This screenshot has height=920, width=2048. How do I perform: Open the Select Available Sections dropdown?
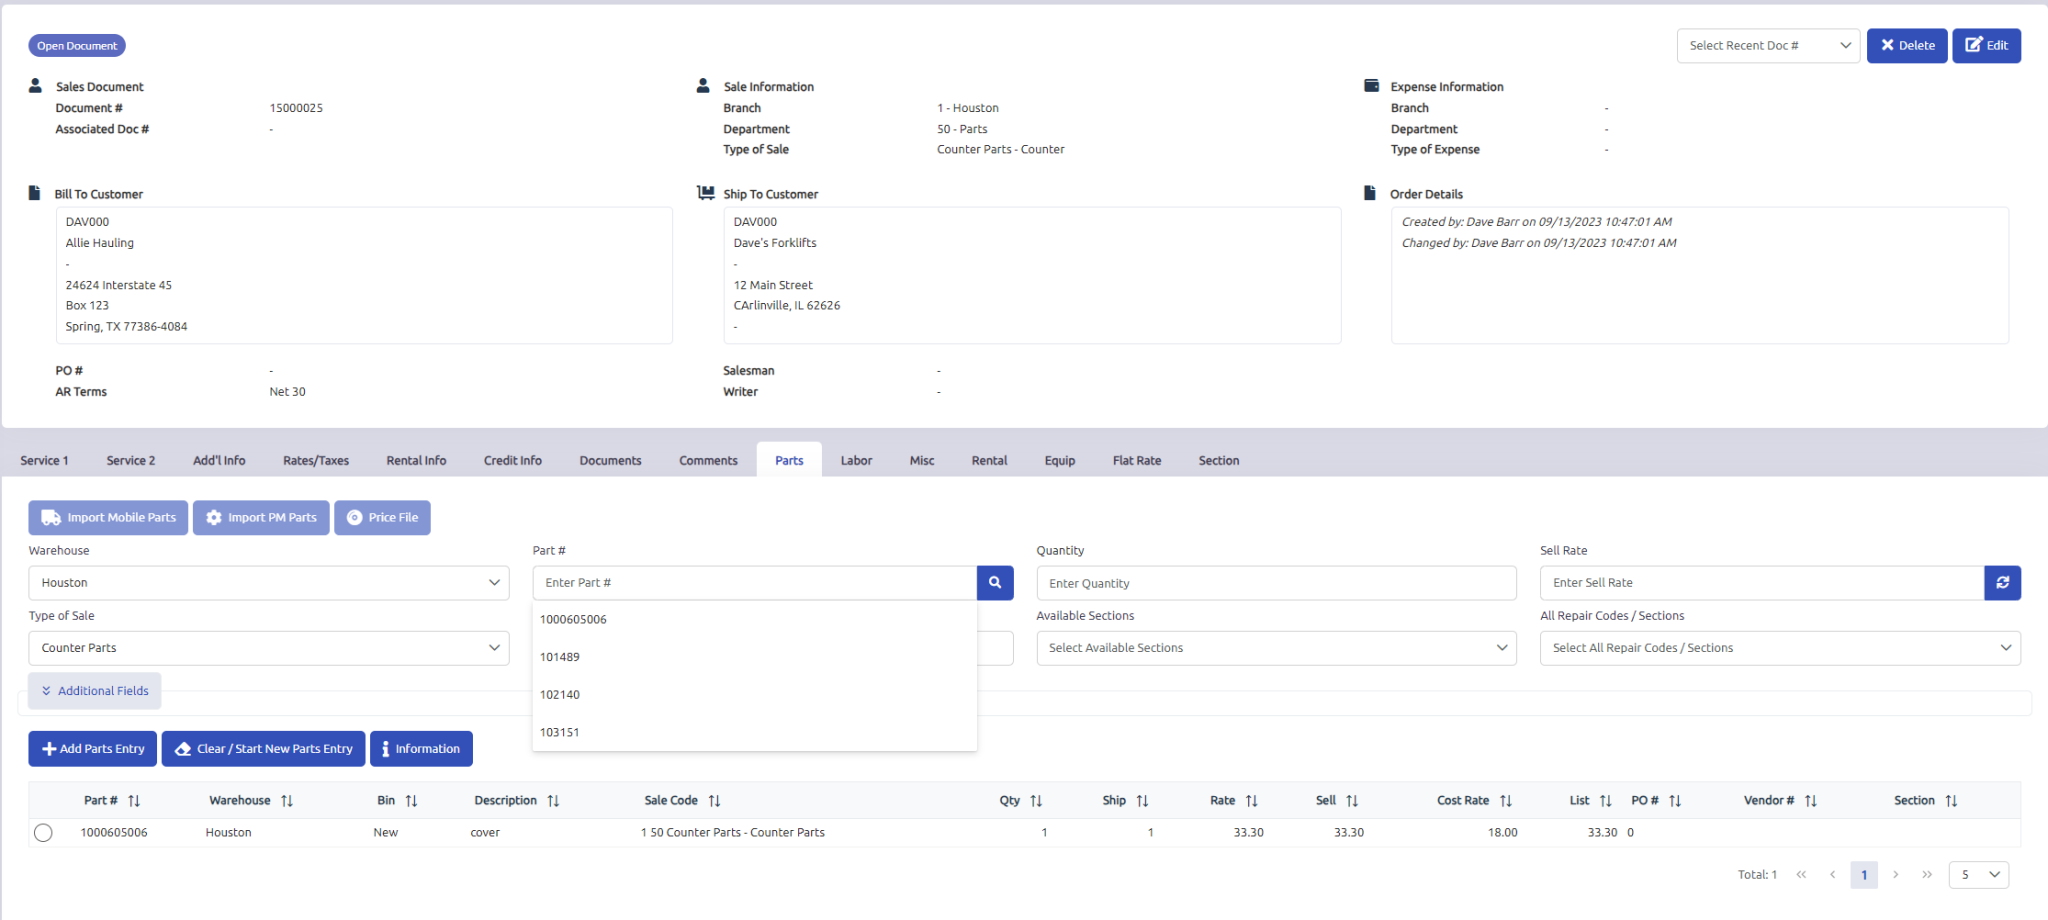tap(1275, 648)
